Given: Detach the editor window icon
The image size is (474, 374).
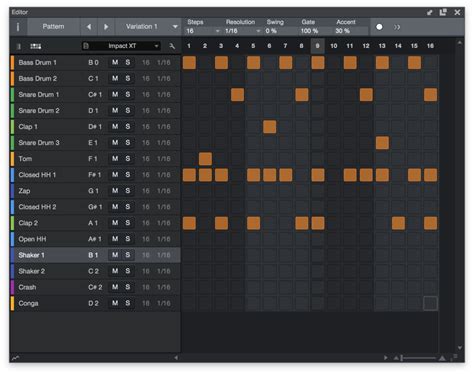Looking at the screenshot, I should pos(443,12).
